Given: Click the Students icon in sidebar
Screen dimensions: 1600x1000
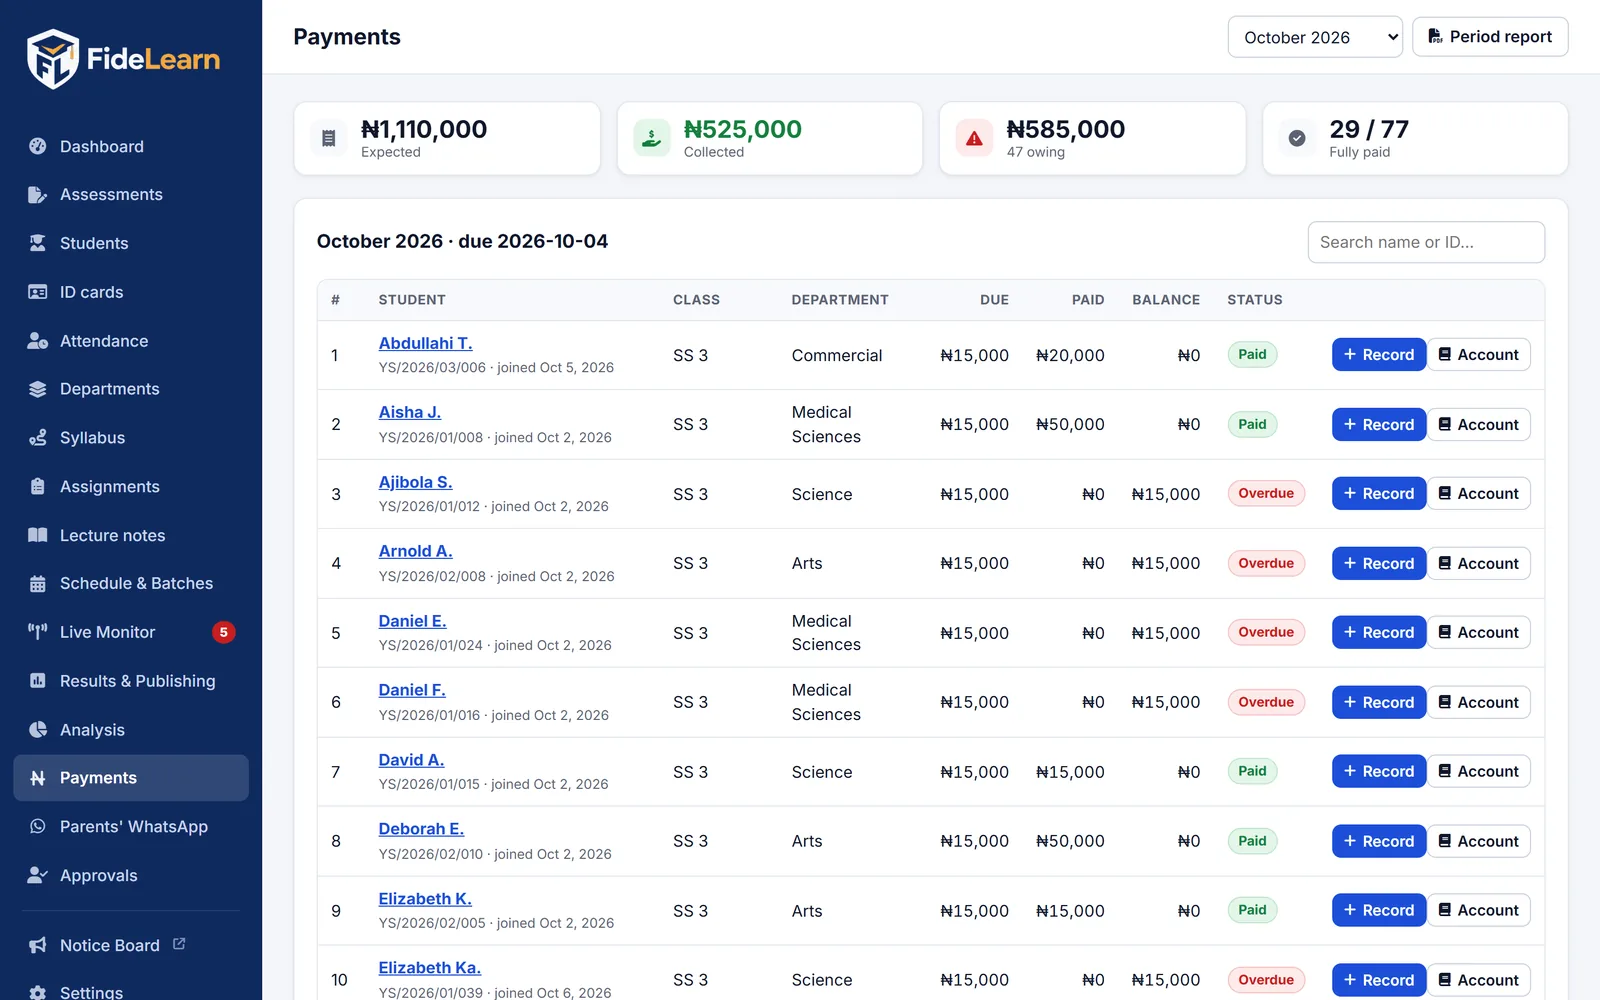Looking at the screenshot, I should (x=38, y=243).
